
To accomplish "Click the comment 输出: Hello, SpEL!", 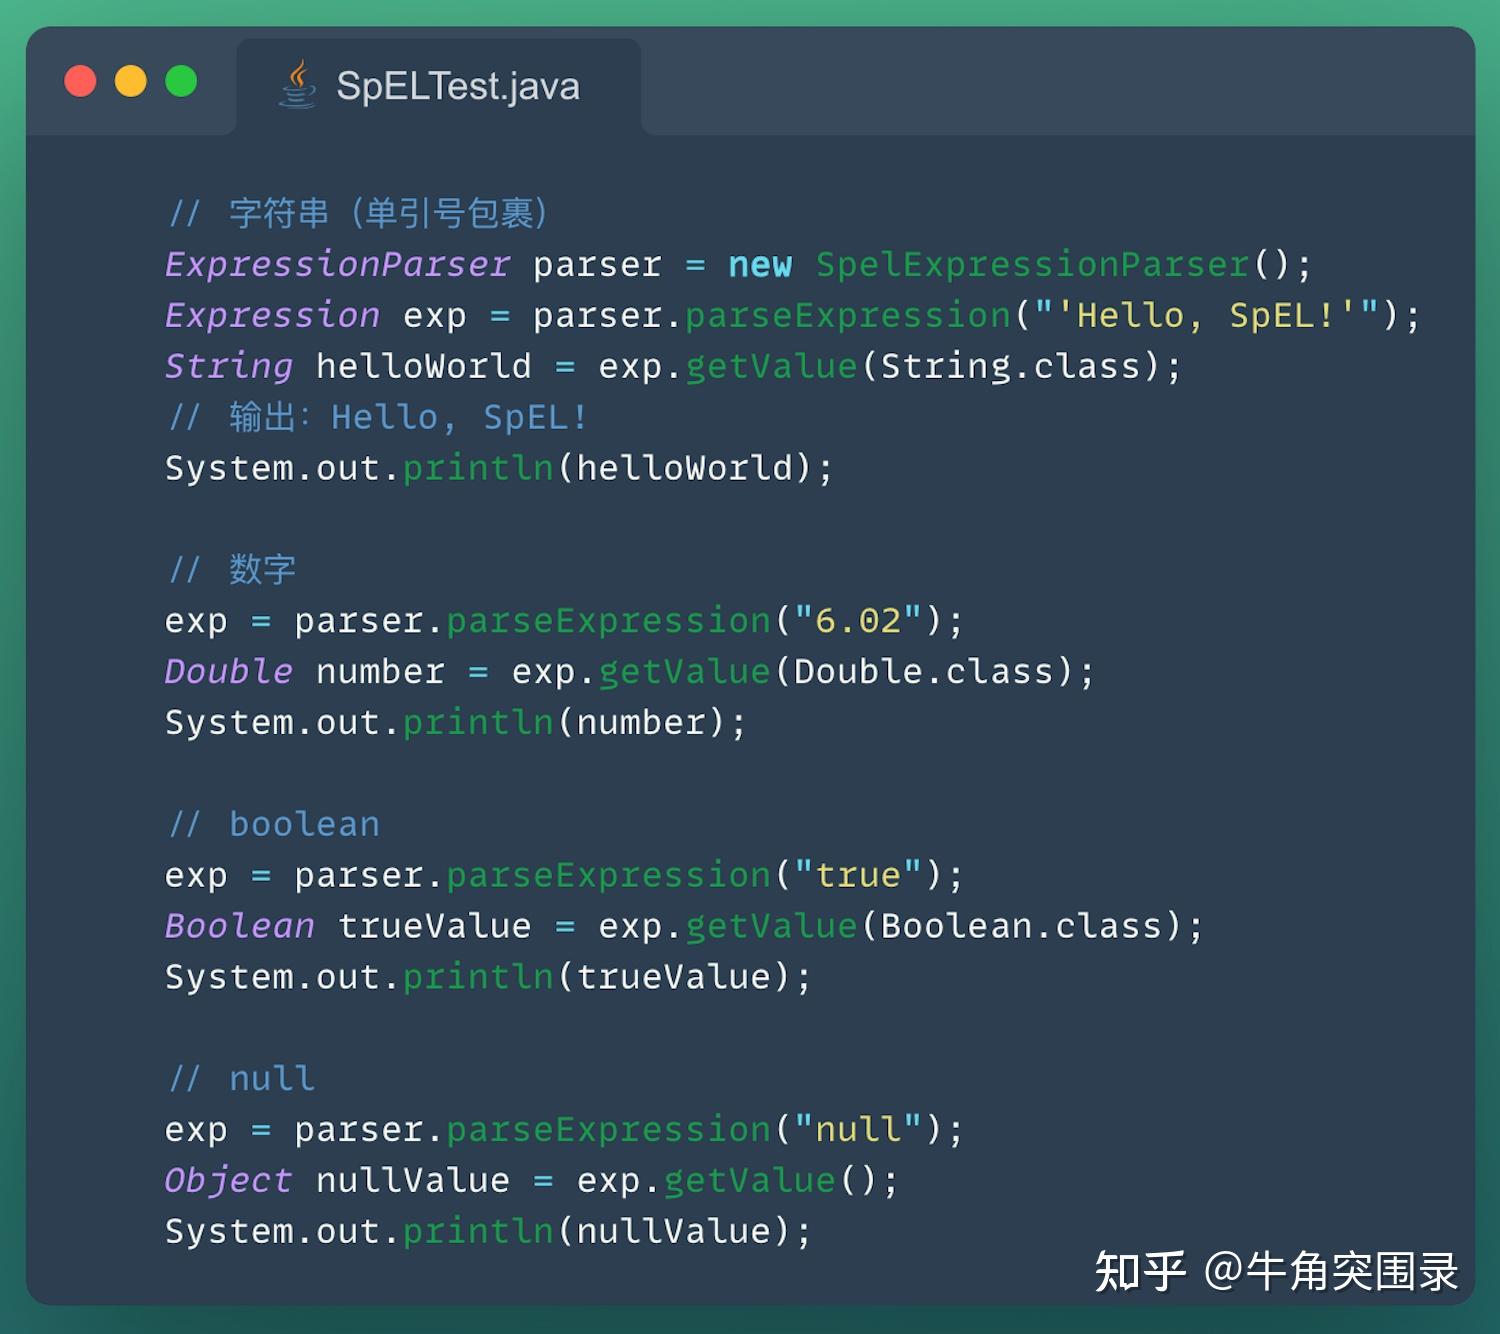I will (380, 416).
